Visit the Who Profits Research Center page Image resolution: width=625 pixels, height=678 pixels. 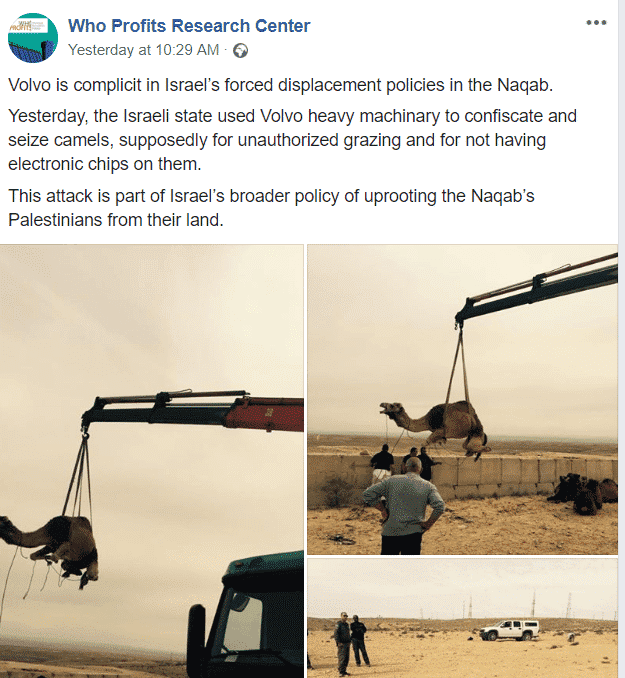click(189, 26)
